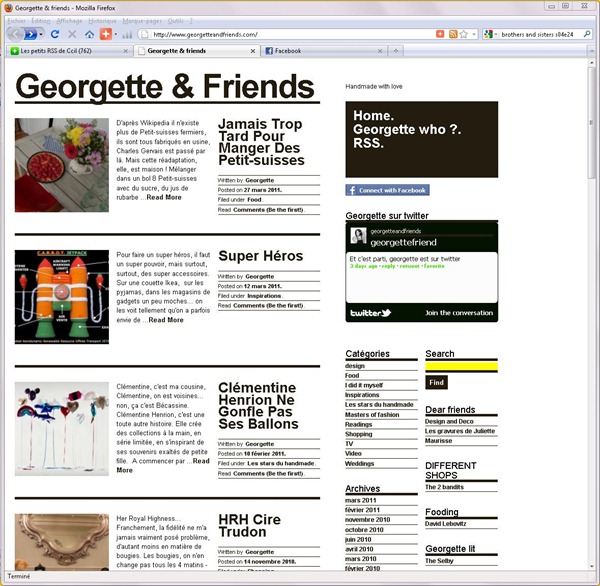
Task: Open the Home. navigation link
Action: tap(373, 116)
